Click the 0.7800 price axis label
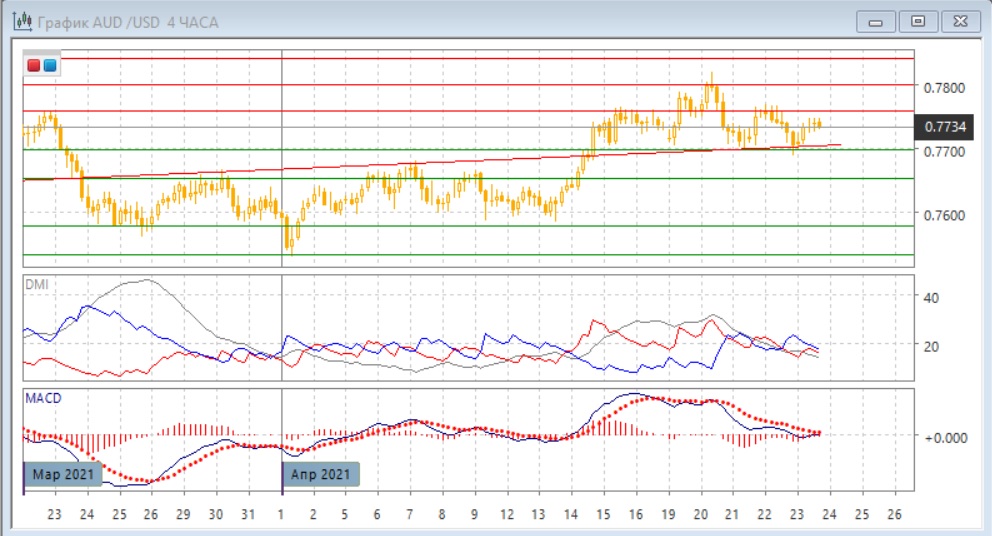This screenshot has width=992, height=536. click(x=945, y=88)
